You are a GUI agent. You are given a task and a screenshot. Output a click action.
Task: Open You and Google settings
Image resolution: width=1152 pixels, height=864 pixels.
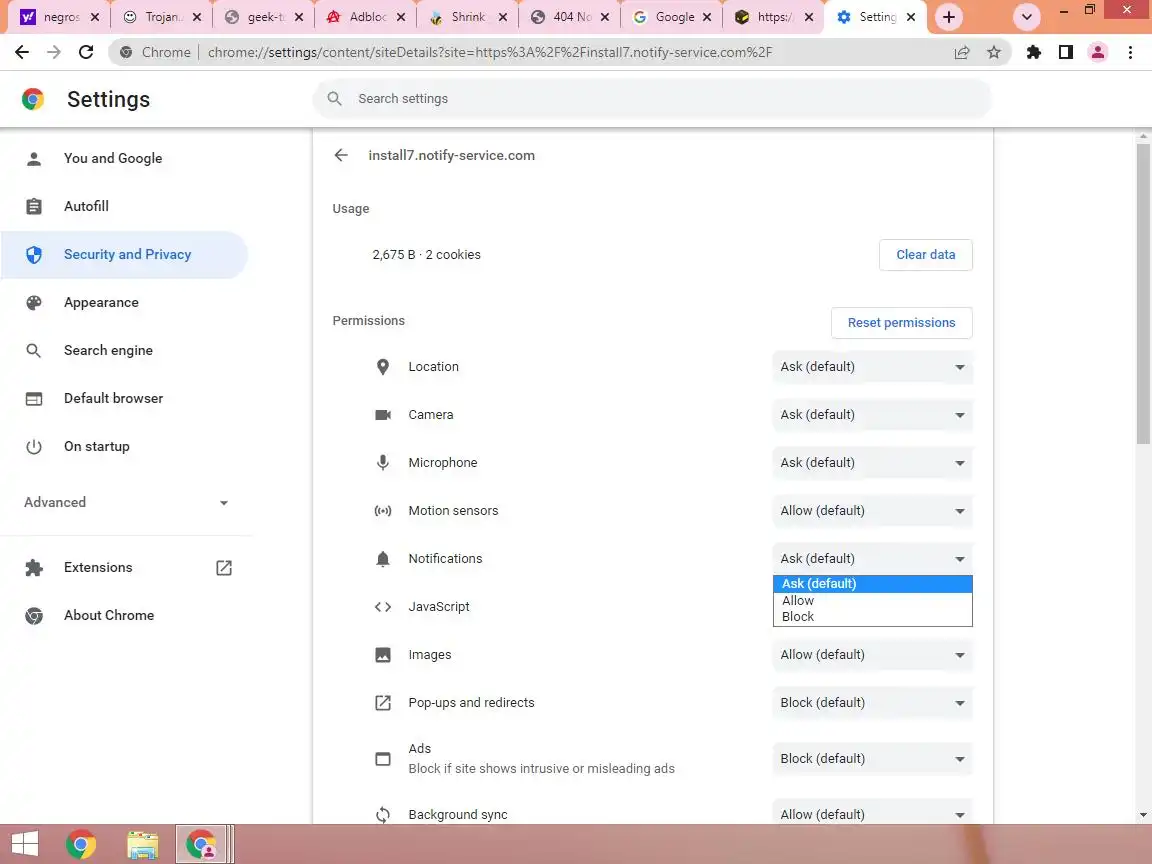(x=125, y=159)
